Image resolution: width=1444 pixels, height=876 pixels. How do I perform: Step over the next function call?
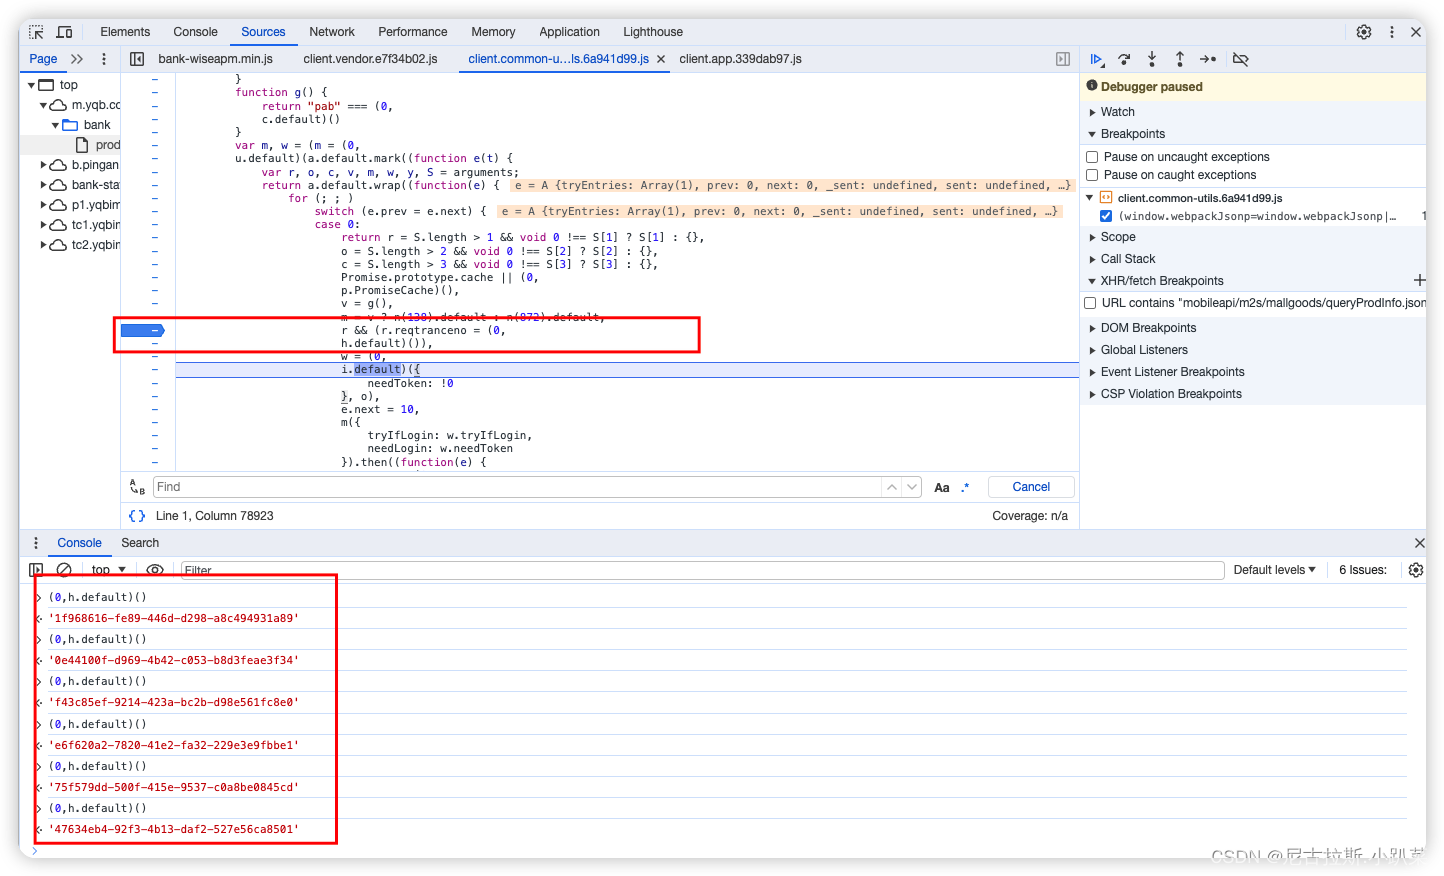tap(1124, 59)
